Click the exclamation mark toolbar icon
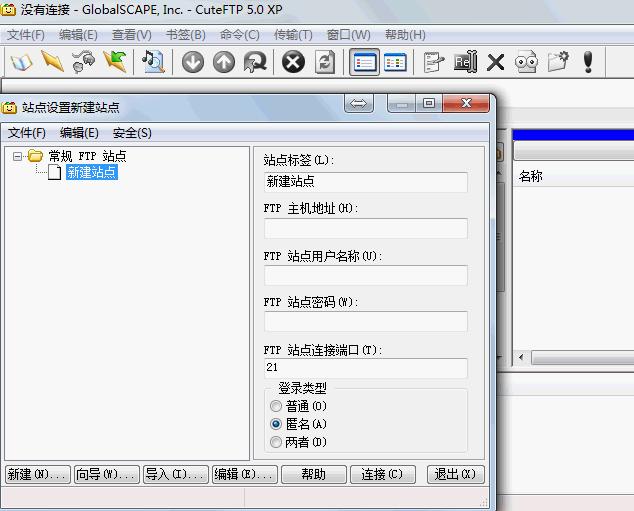Image resolution: width=634 pixels, height=511 pixels. pyautogui.click(x=588, y=62)
